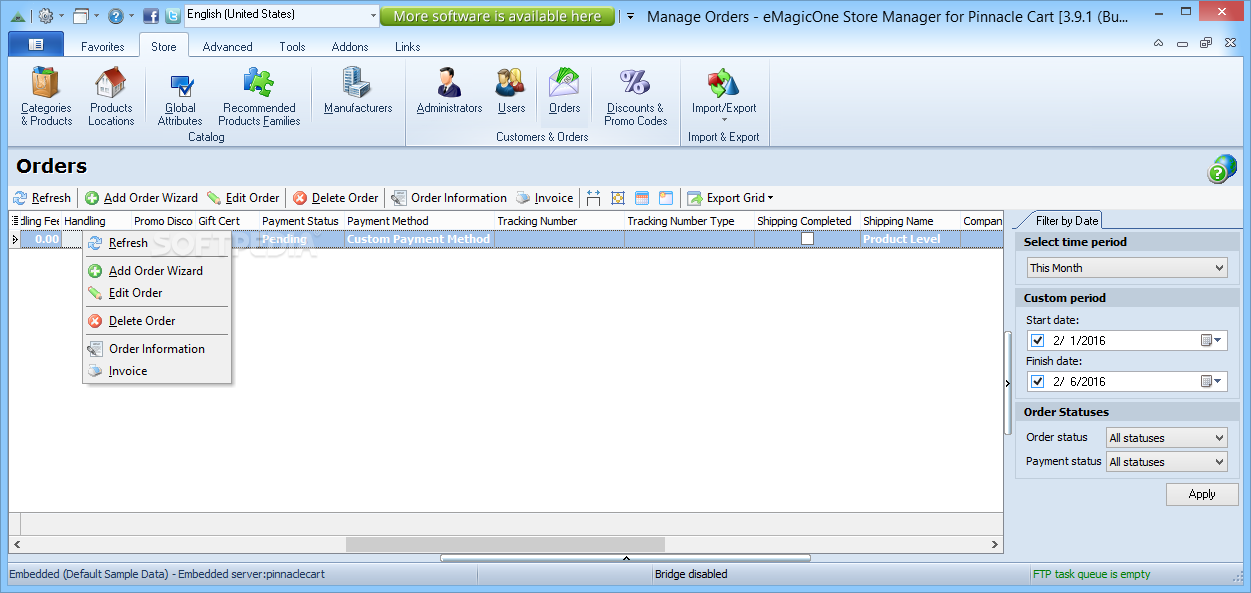The width and height of the screenshot is (1251, 593).
Task: Open Discounts & Promo Codes
Action: pos(635,97)
